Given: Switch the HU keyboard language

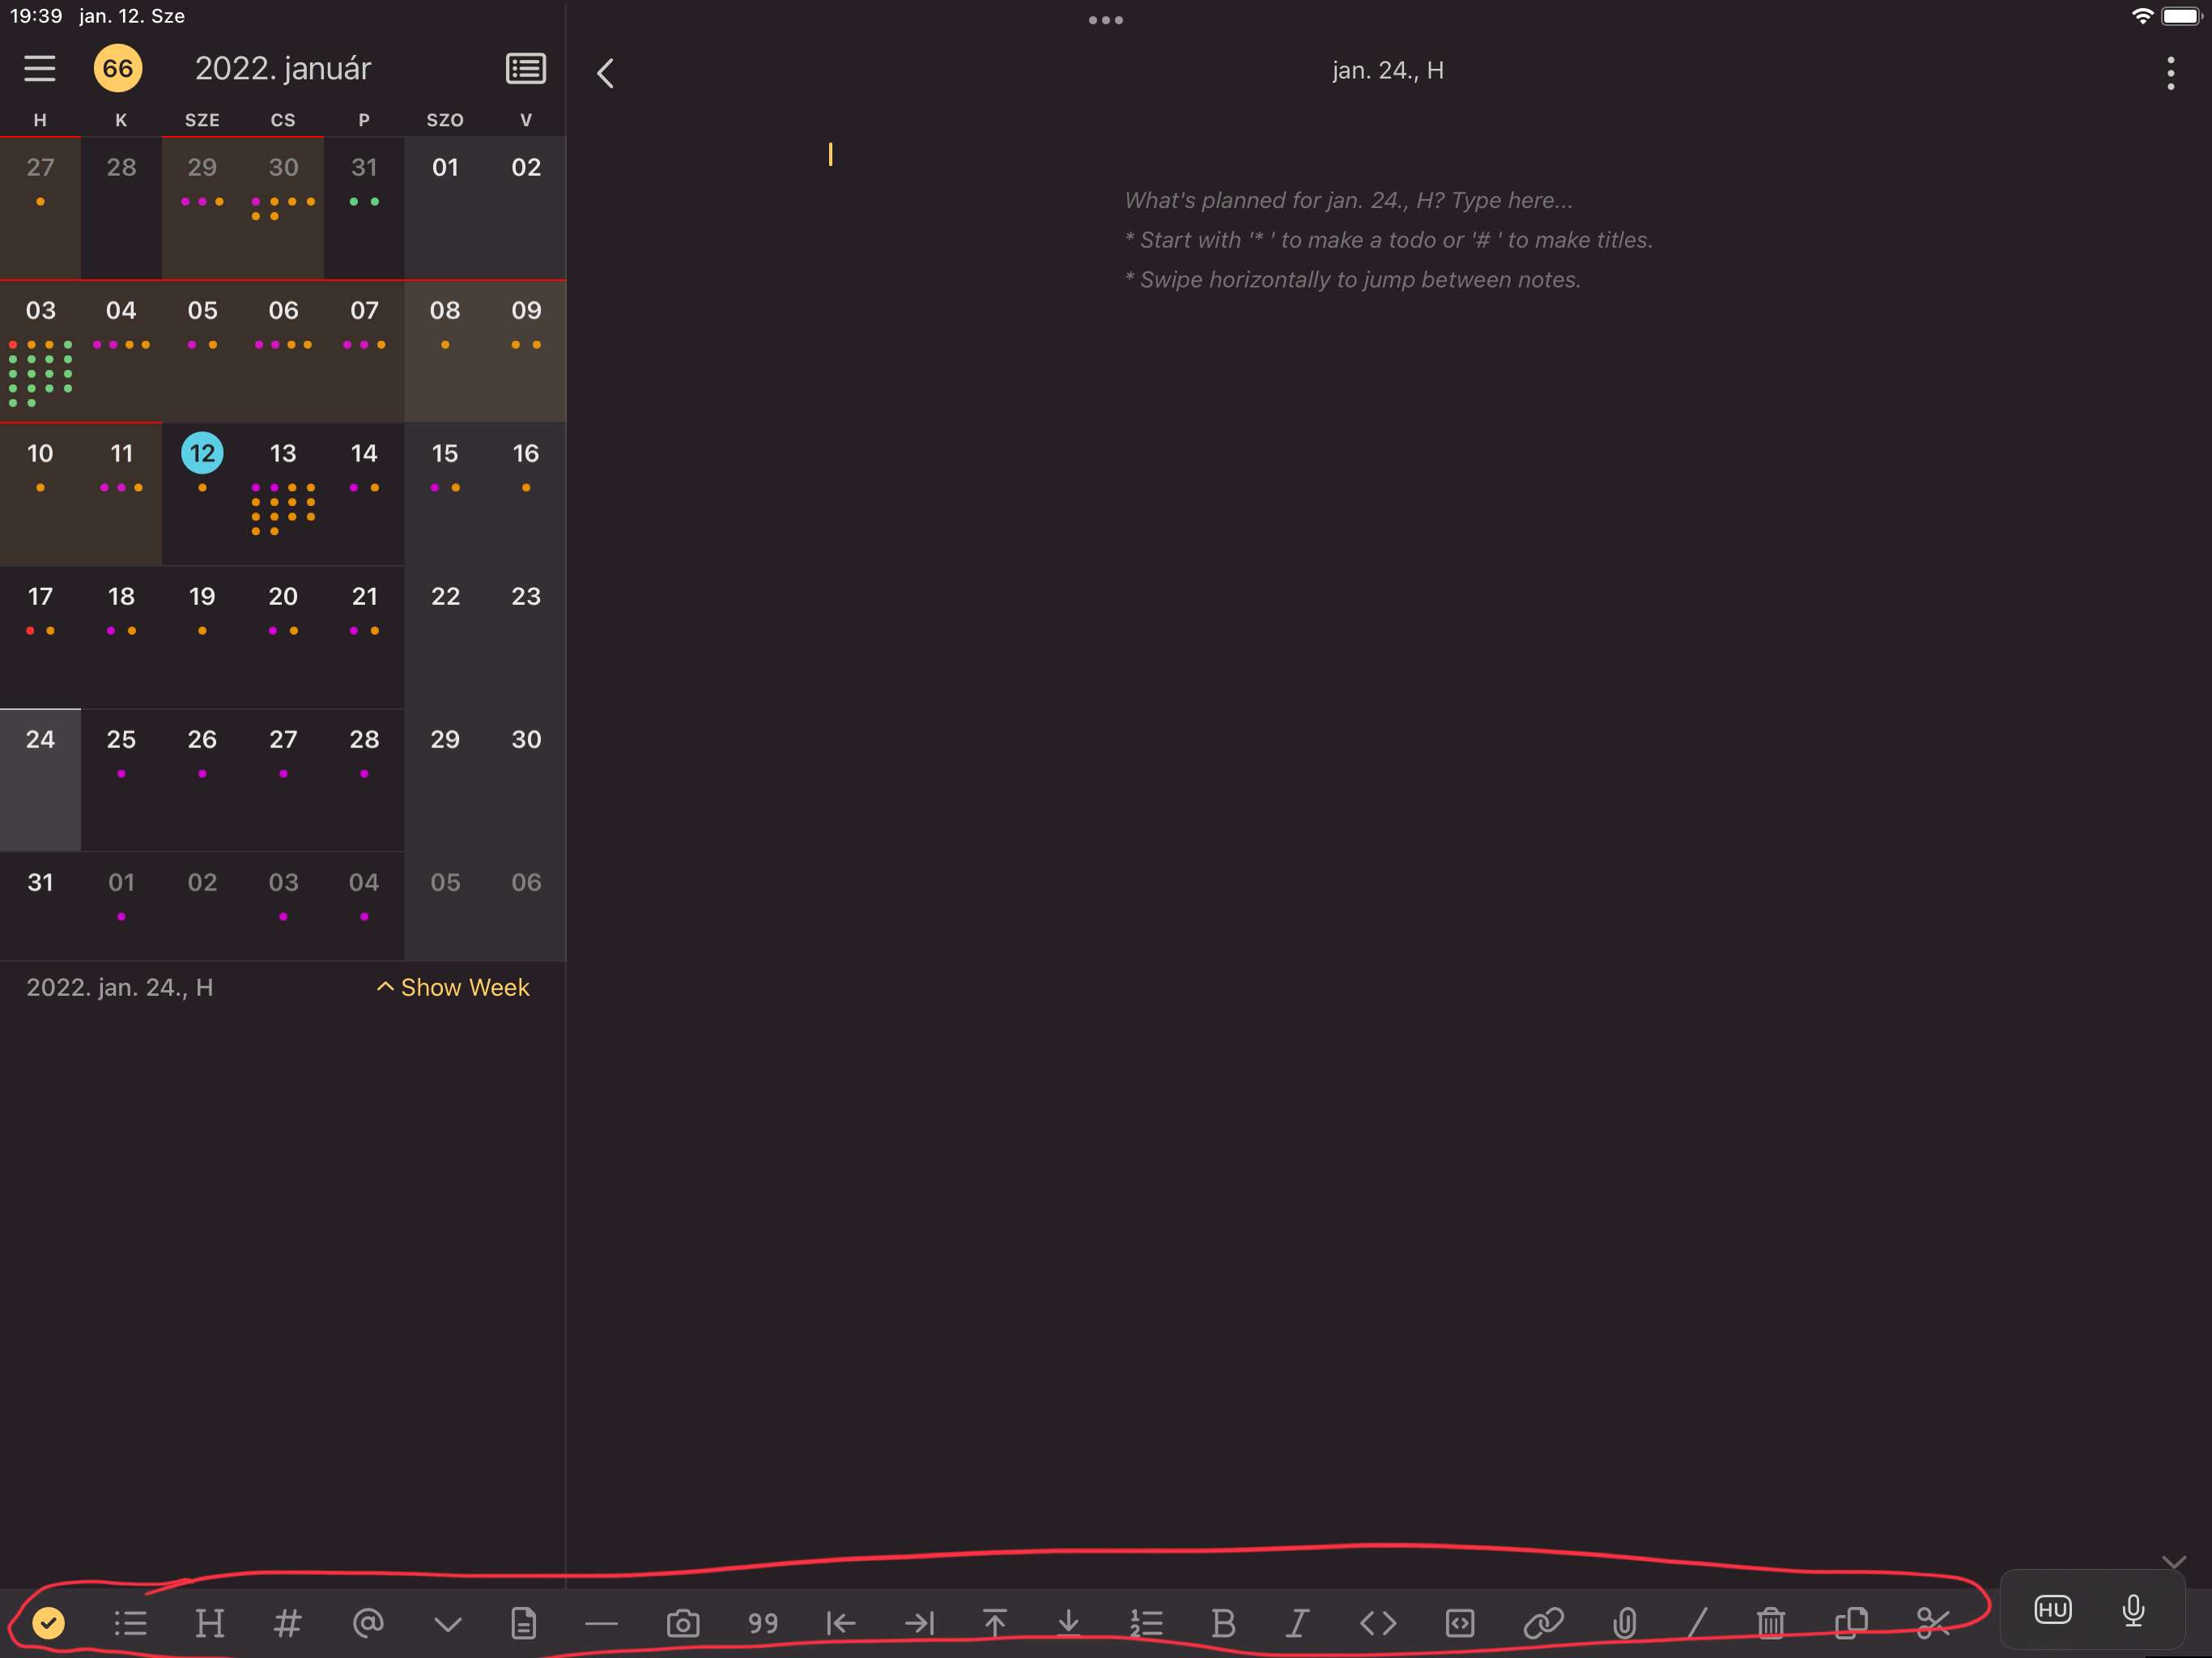Looking at the screenshot, I should click(2053, 1609).
